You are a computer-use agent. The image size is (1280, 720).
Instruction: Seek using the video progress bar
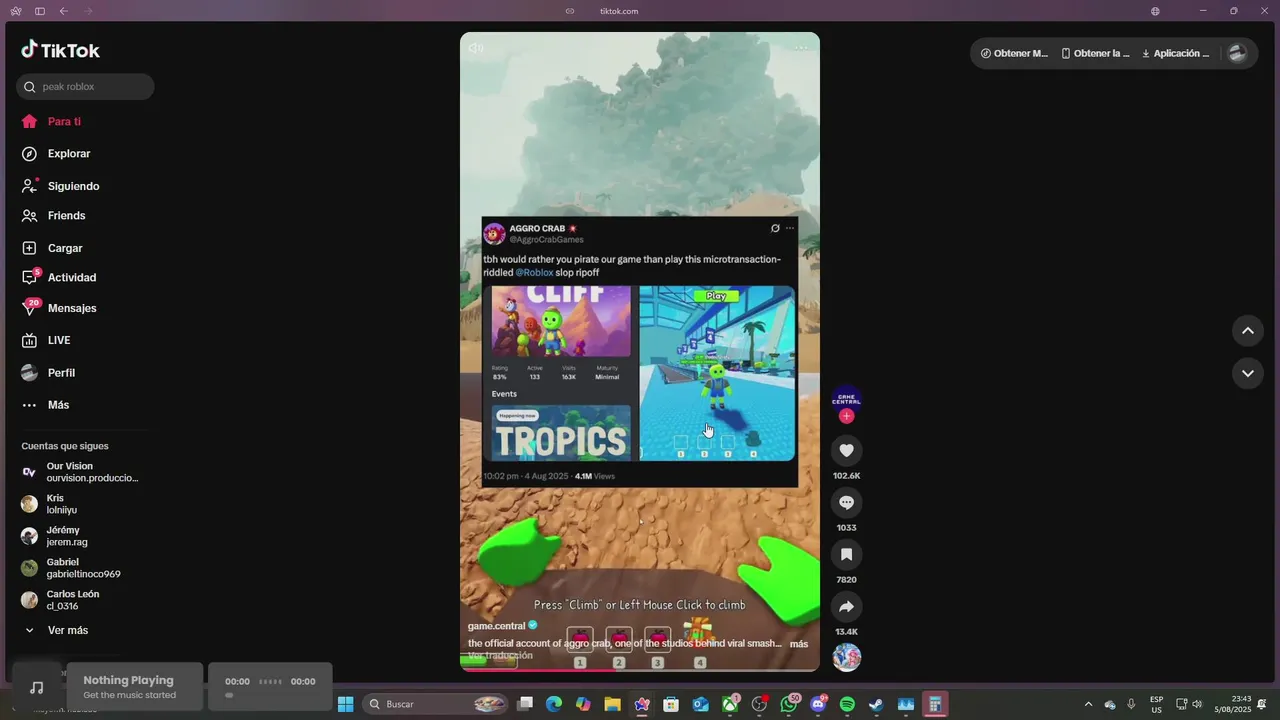pyautogui.click(x=640, y=670)
